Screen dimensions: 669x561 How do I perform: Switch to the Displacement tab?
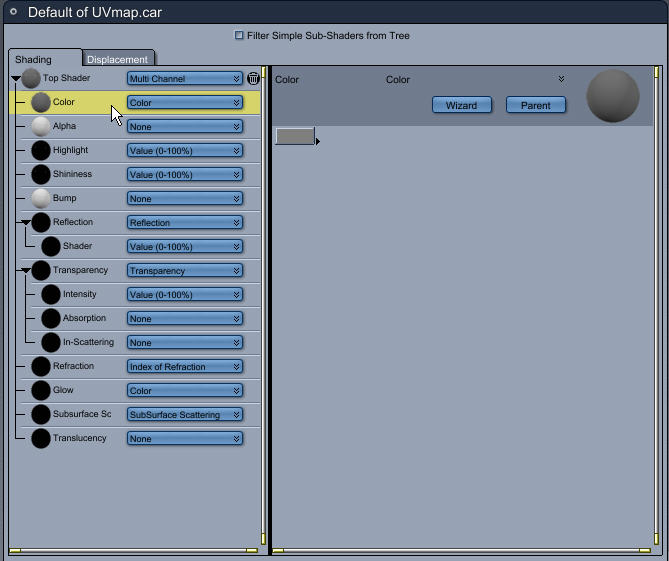[118, 59]
